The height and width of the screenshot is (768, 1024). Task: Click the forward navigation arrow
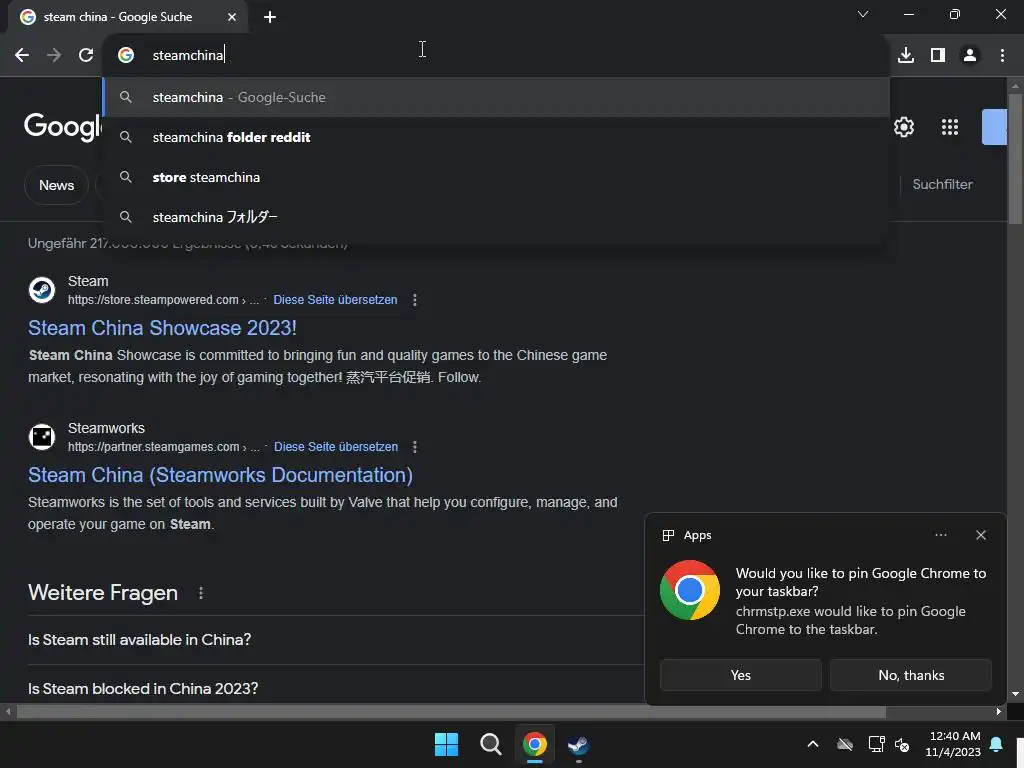54,56
